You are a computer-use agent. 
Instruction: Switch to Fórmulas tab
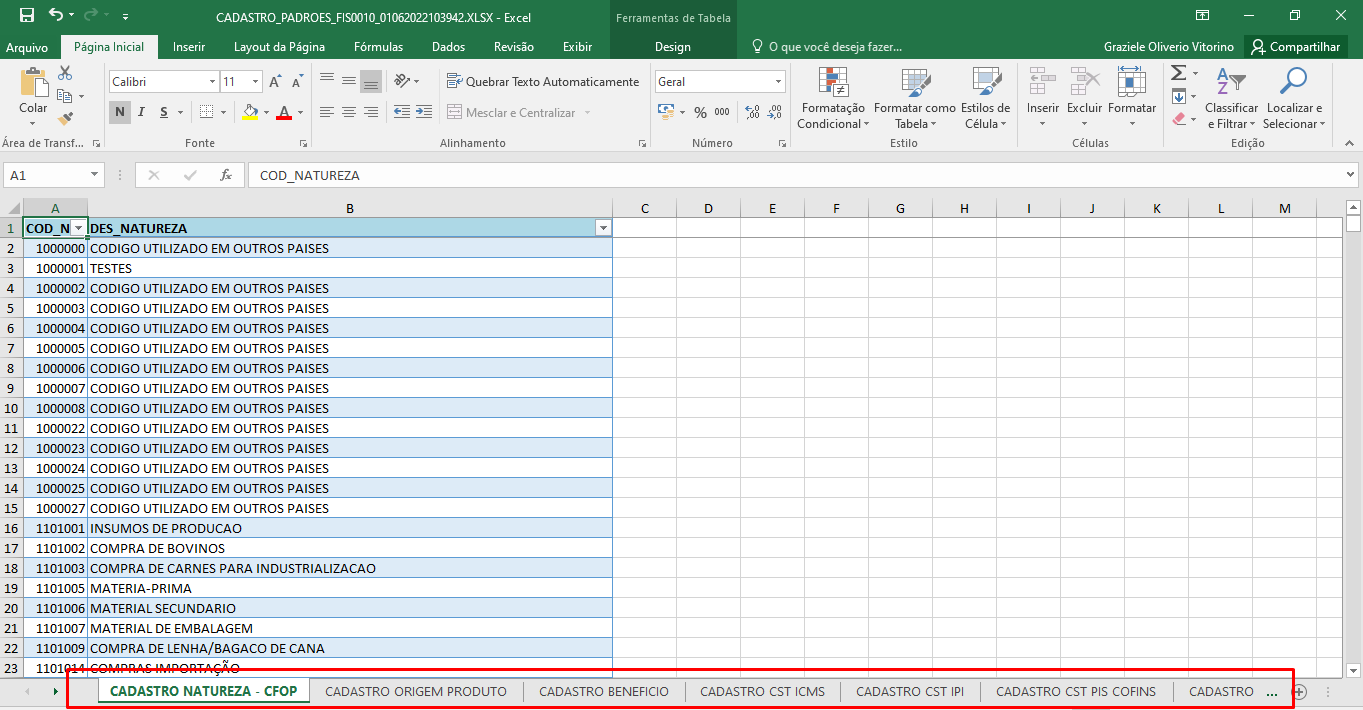pos(378,47)
